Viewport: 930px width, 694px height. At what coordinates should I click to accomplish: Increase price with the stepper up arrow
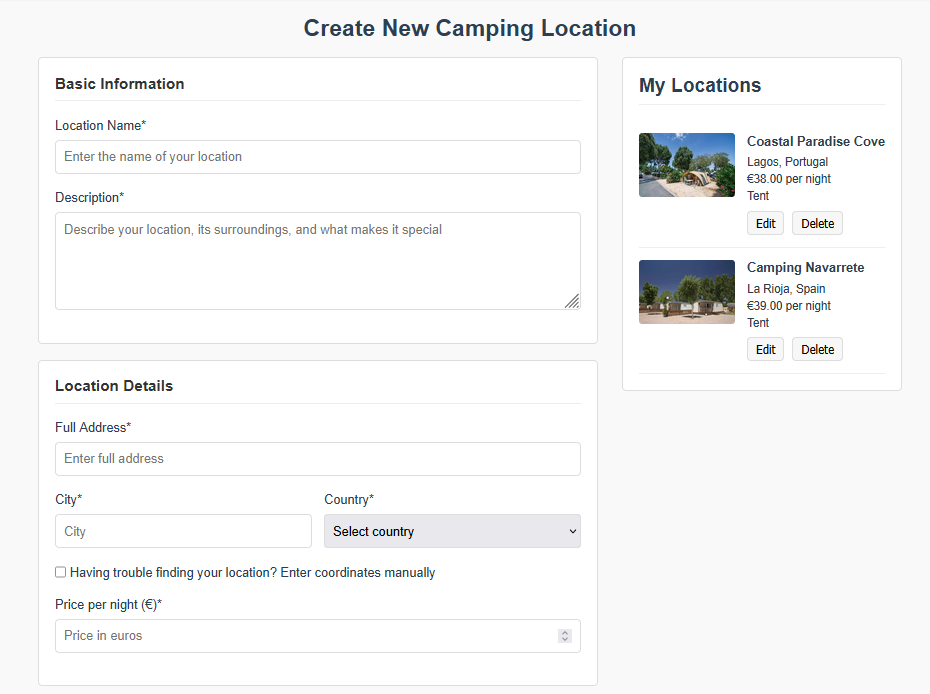tap(565, 632)
